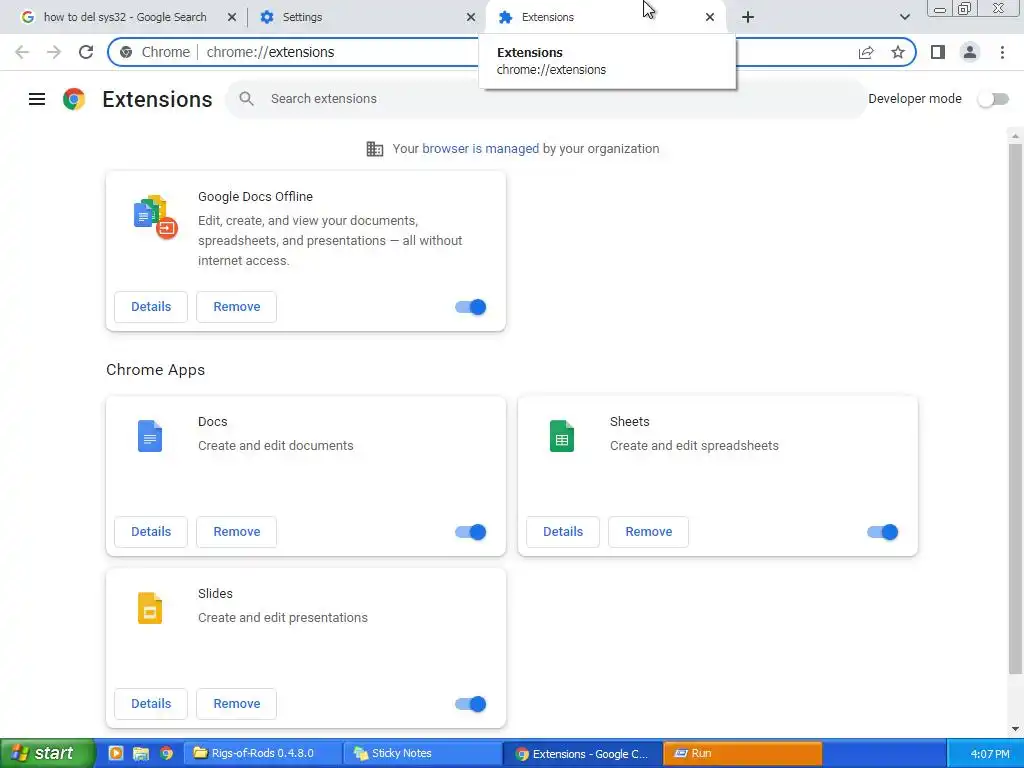Open the Chrome three-dot menu
Viewport: 1024px width, 768px height.
click(x=1002, y=52)
